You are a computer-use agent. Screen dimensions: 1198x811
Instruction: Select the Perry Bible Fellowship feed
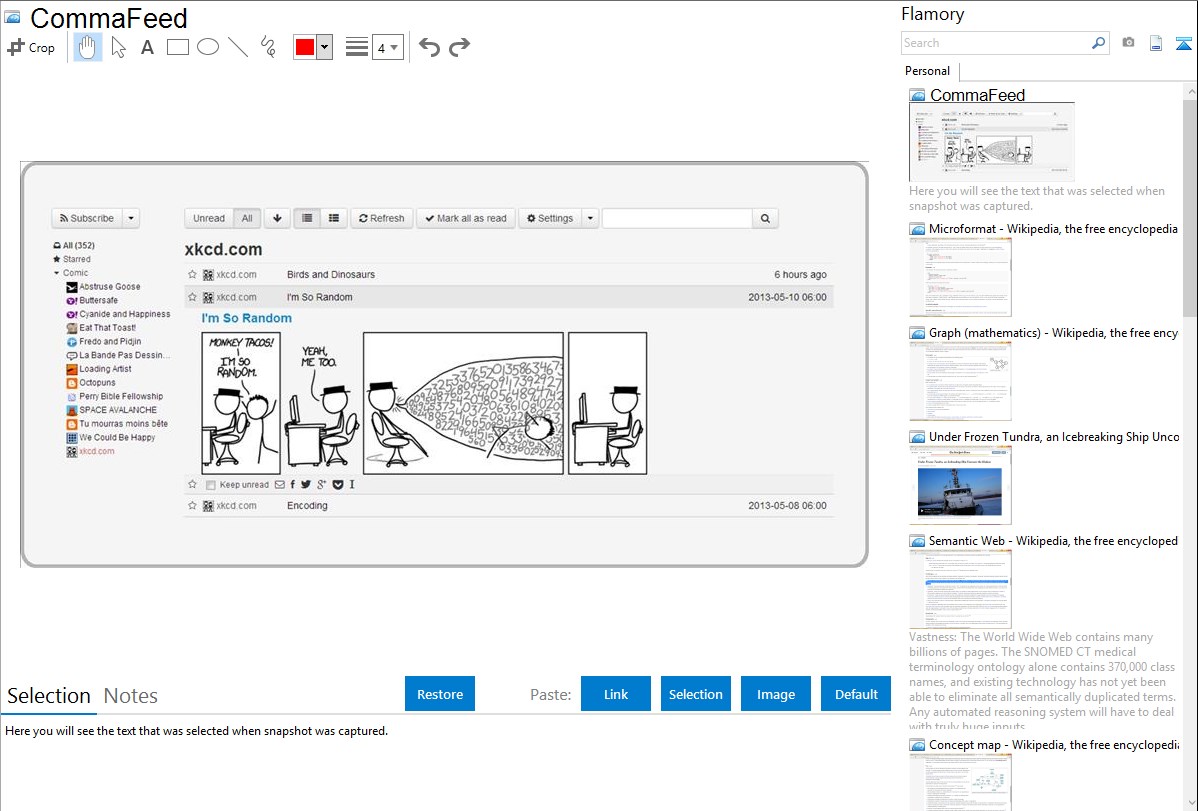point(115,397)
